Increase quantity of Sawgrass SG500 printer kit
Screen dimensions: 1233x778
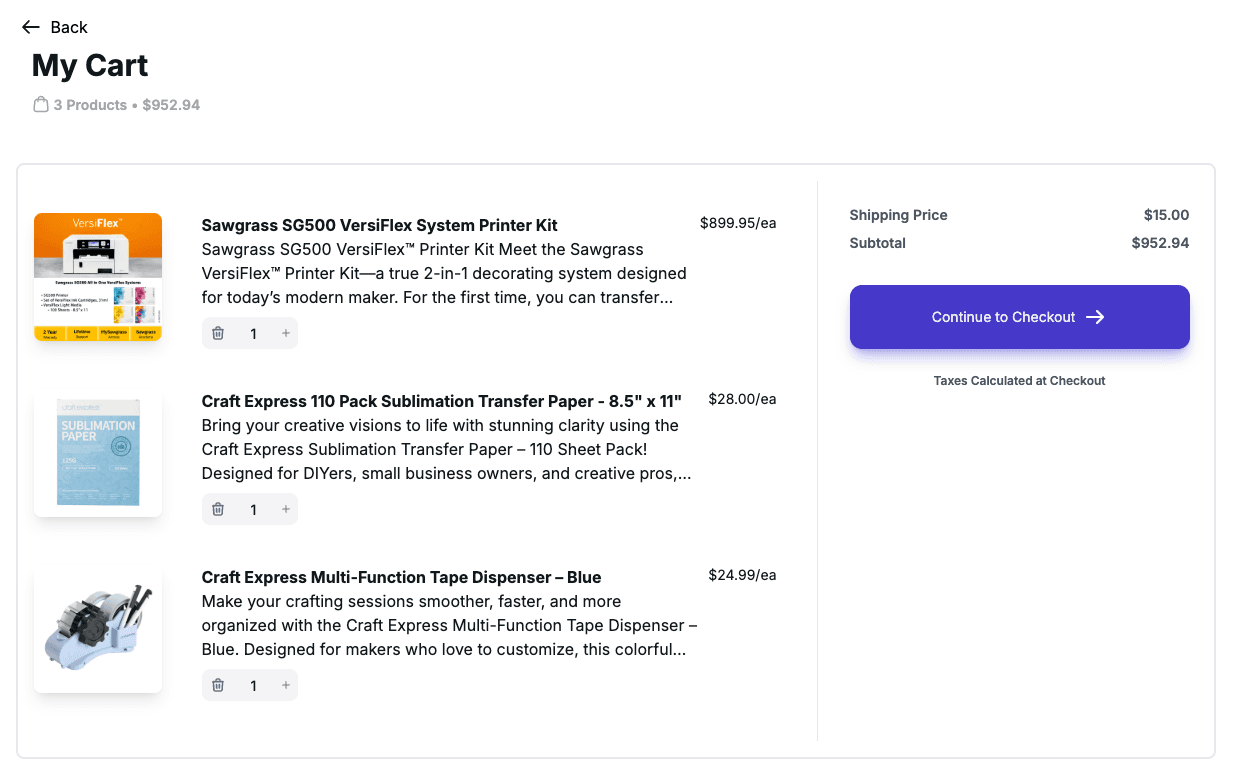(286, 333)
